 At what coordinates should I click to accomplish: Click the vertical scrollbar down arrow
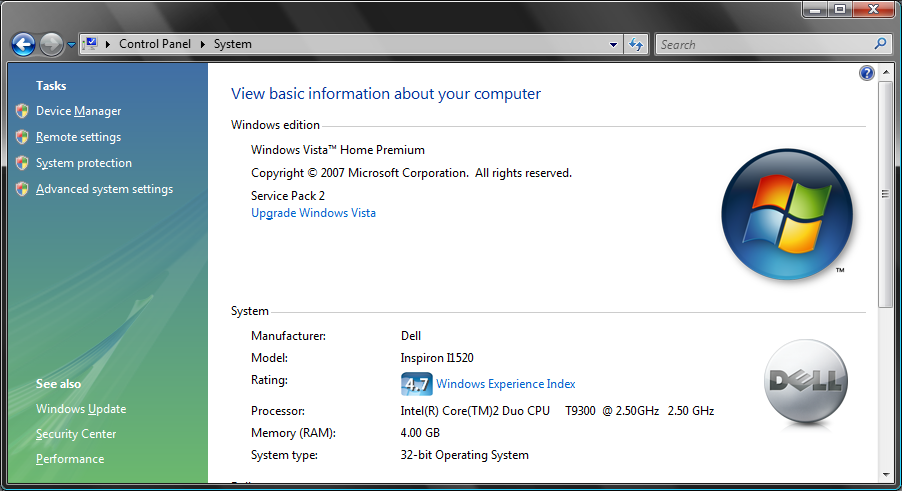pyautogui.click(x=886, y=475)
